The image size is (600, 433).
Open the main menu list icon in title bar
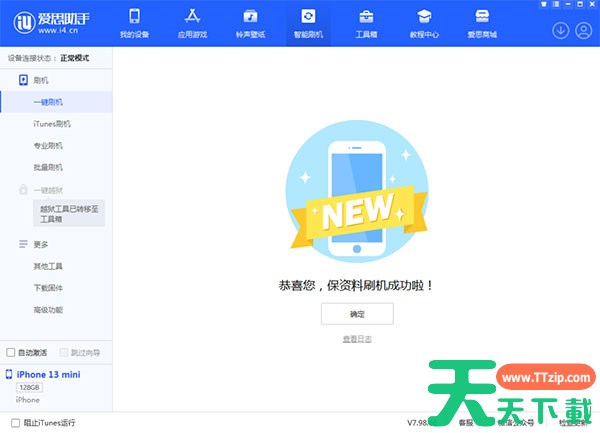[x=556, y=4]
